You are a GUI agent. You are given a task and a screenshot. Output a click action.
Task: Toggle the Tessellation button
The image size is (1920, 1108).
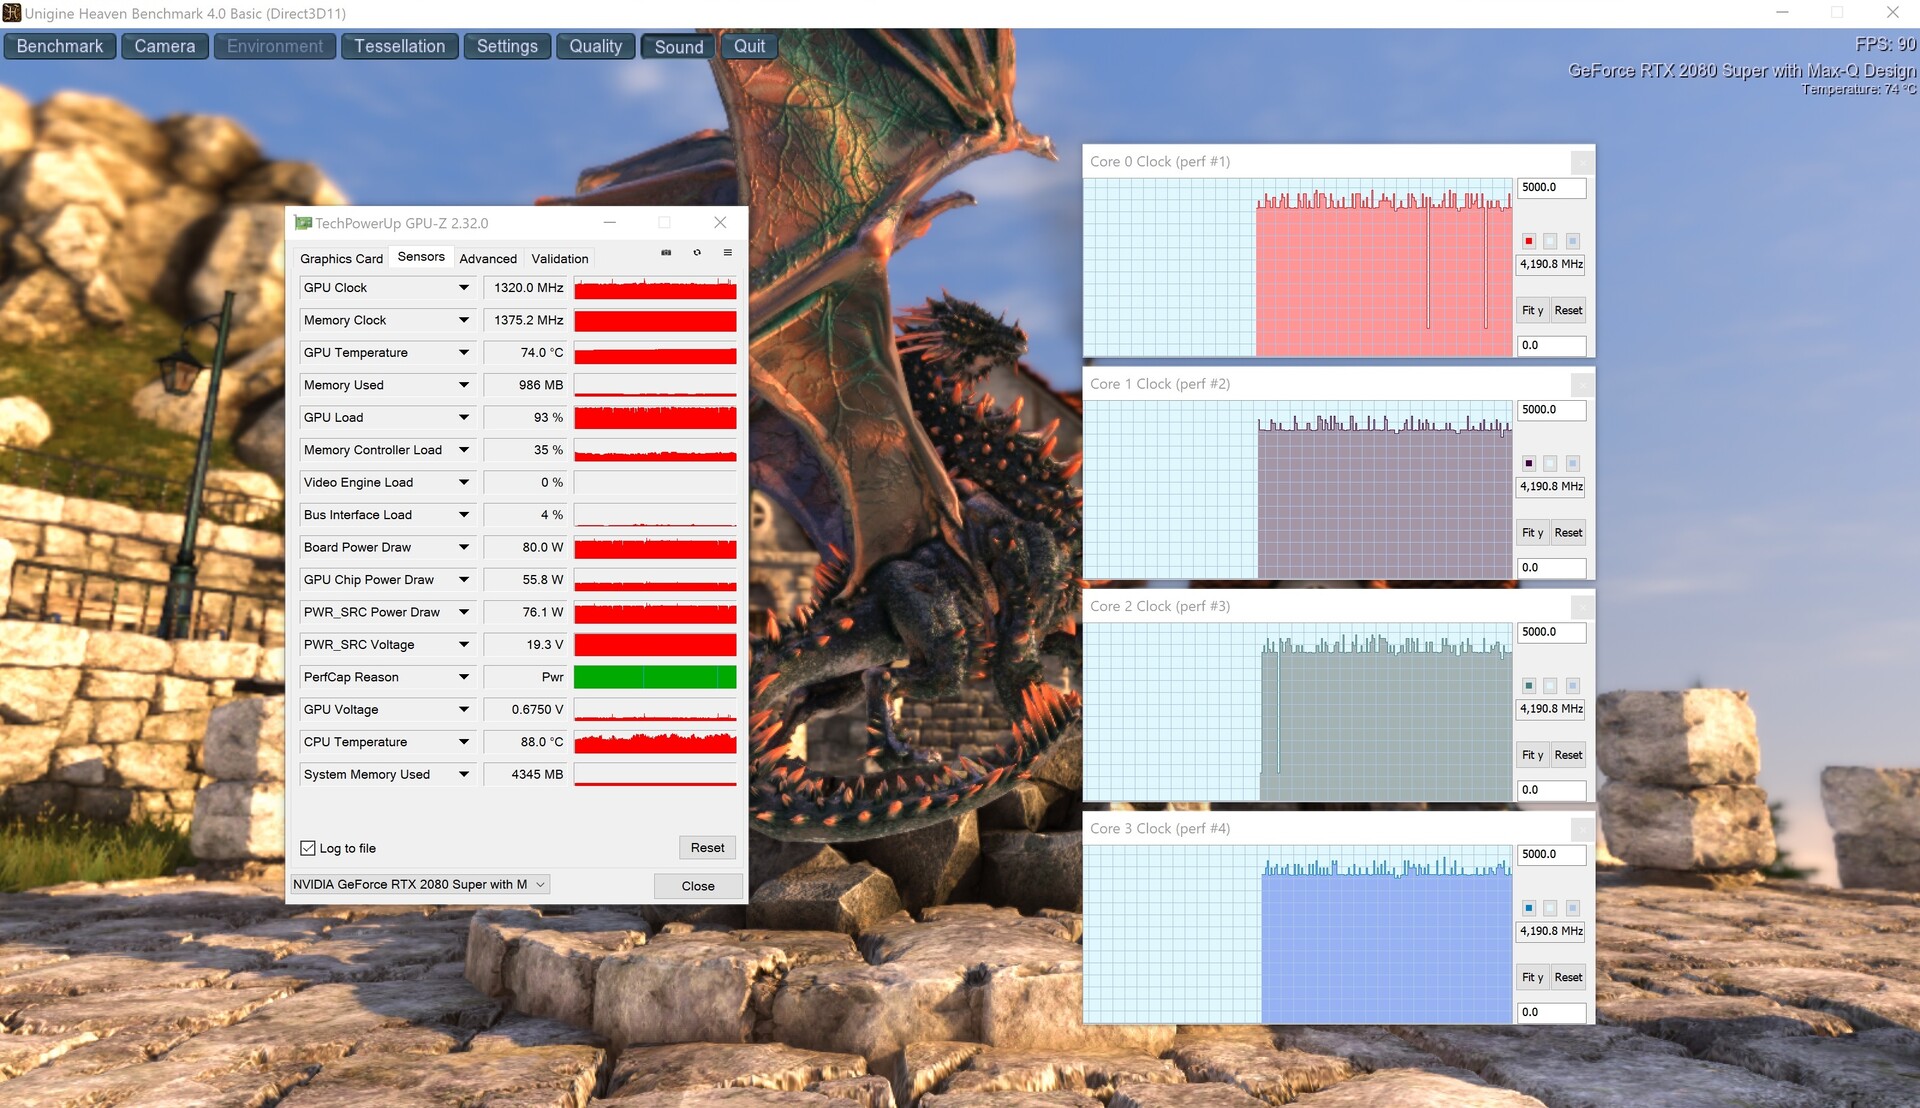click(x=399, y=47)
